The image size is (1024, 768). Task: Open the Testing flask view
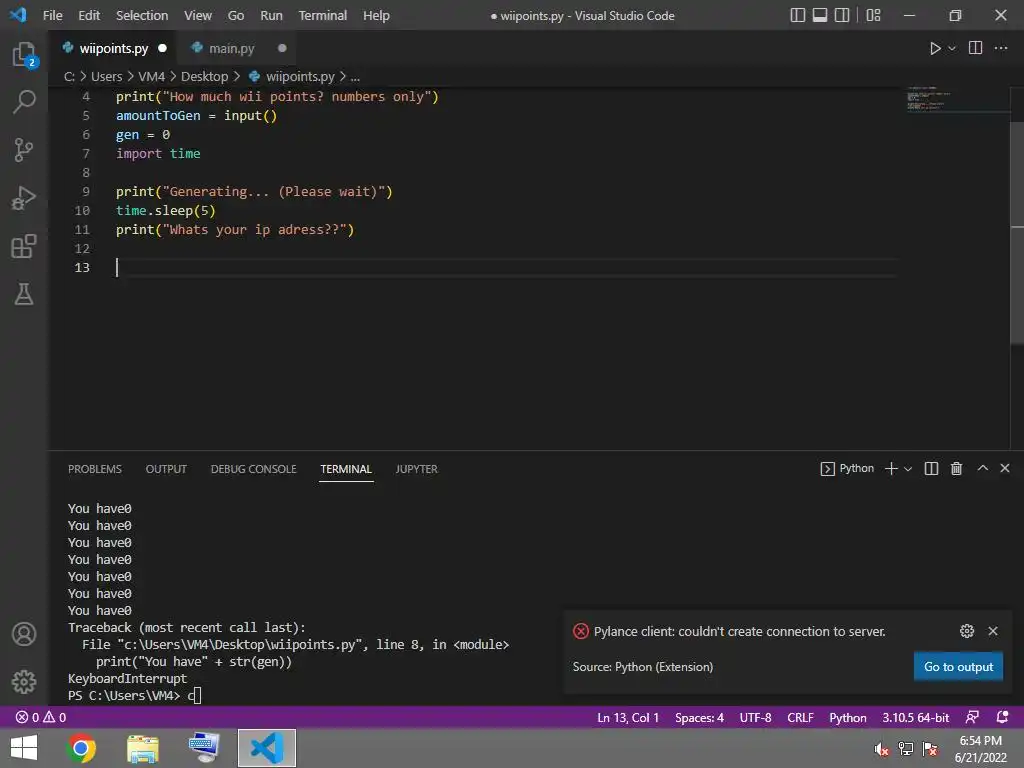click(x=24, y=295)
